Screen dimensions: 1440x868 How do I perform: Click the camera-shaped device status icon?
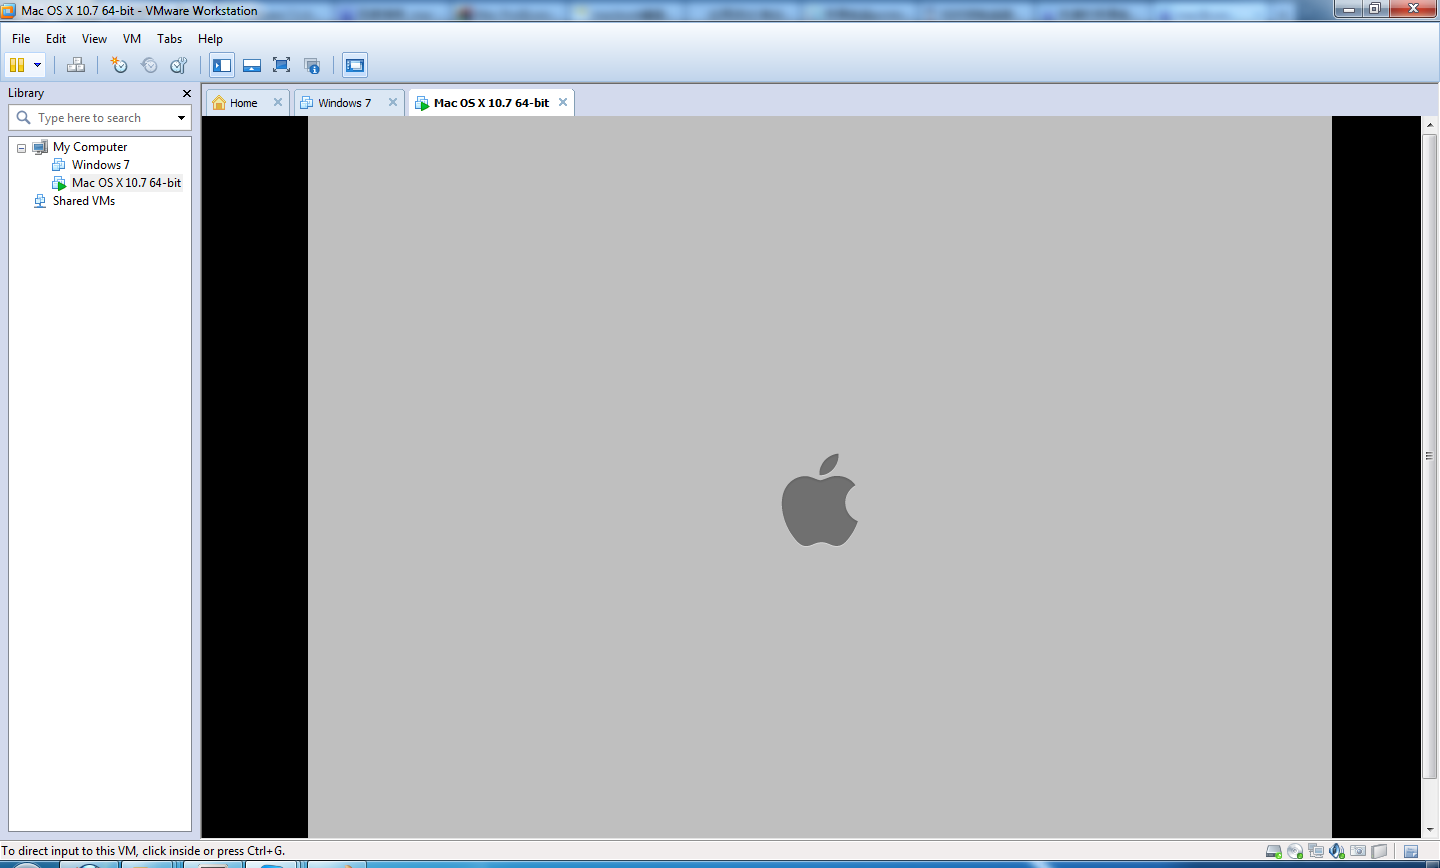[1358, 852]
